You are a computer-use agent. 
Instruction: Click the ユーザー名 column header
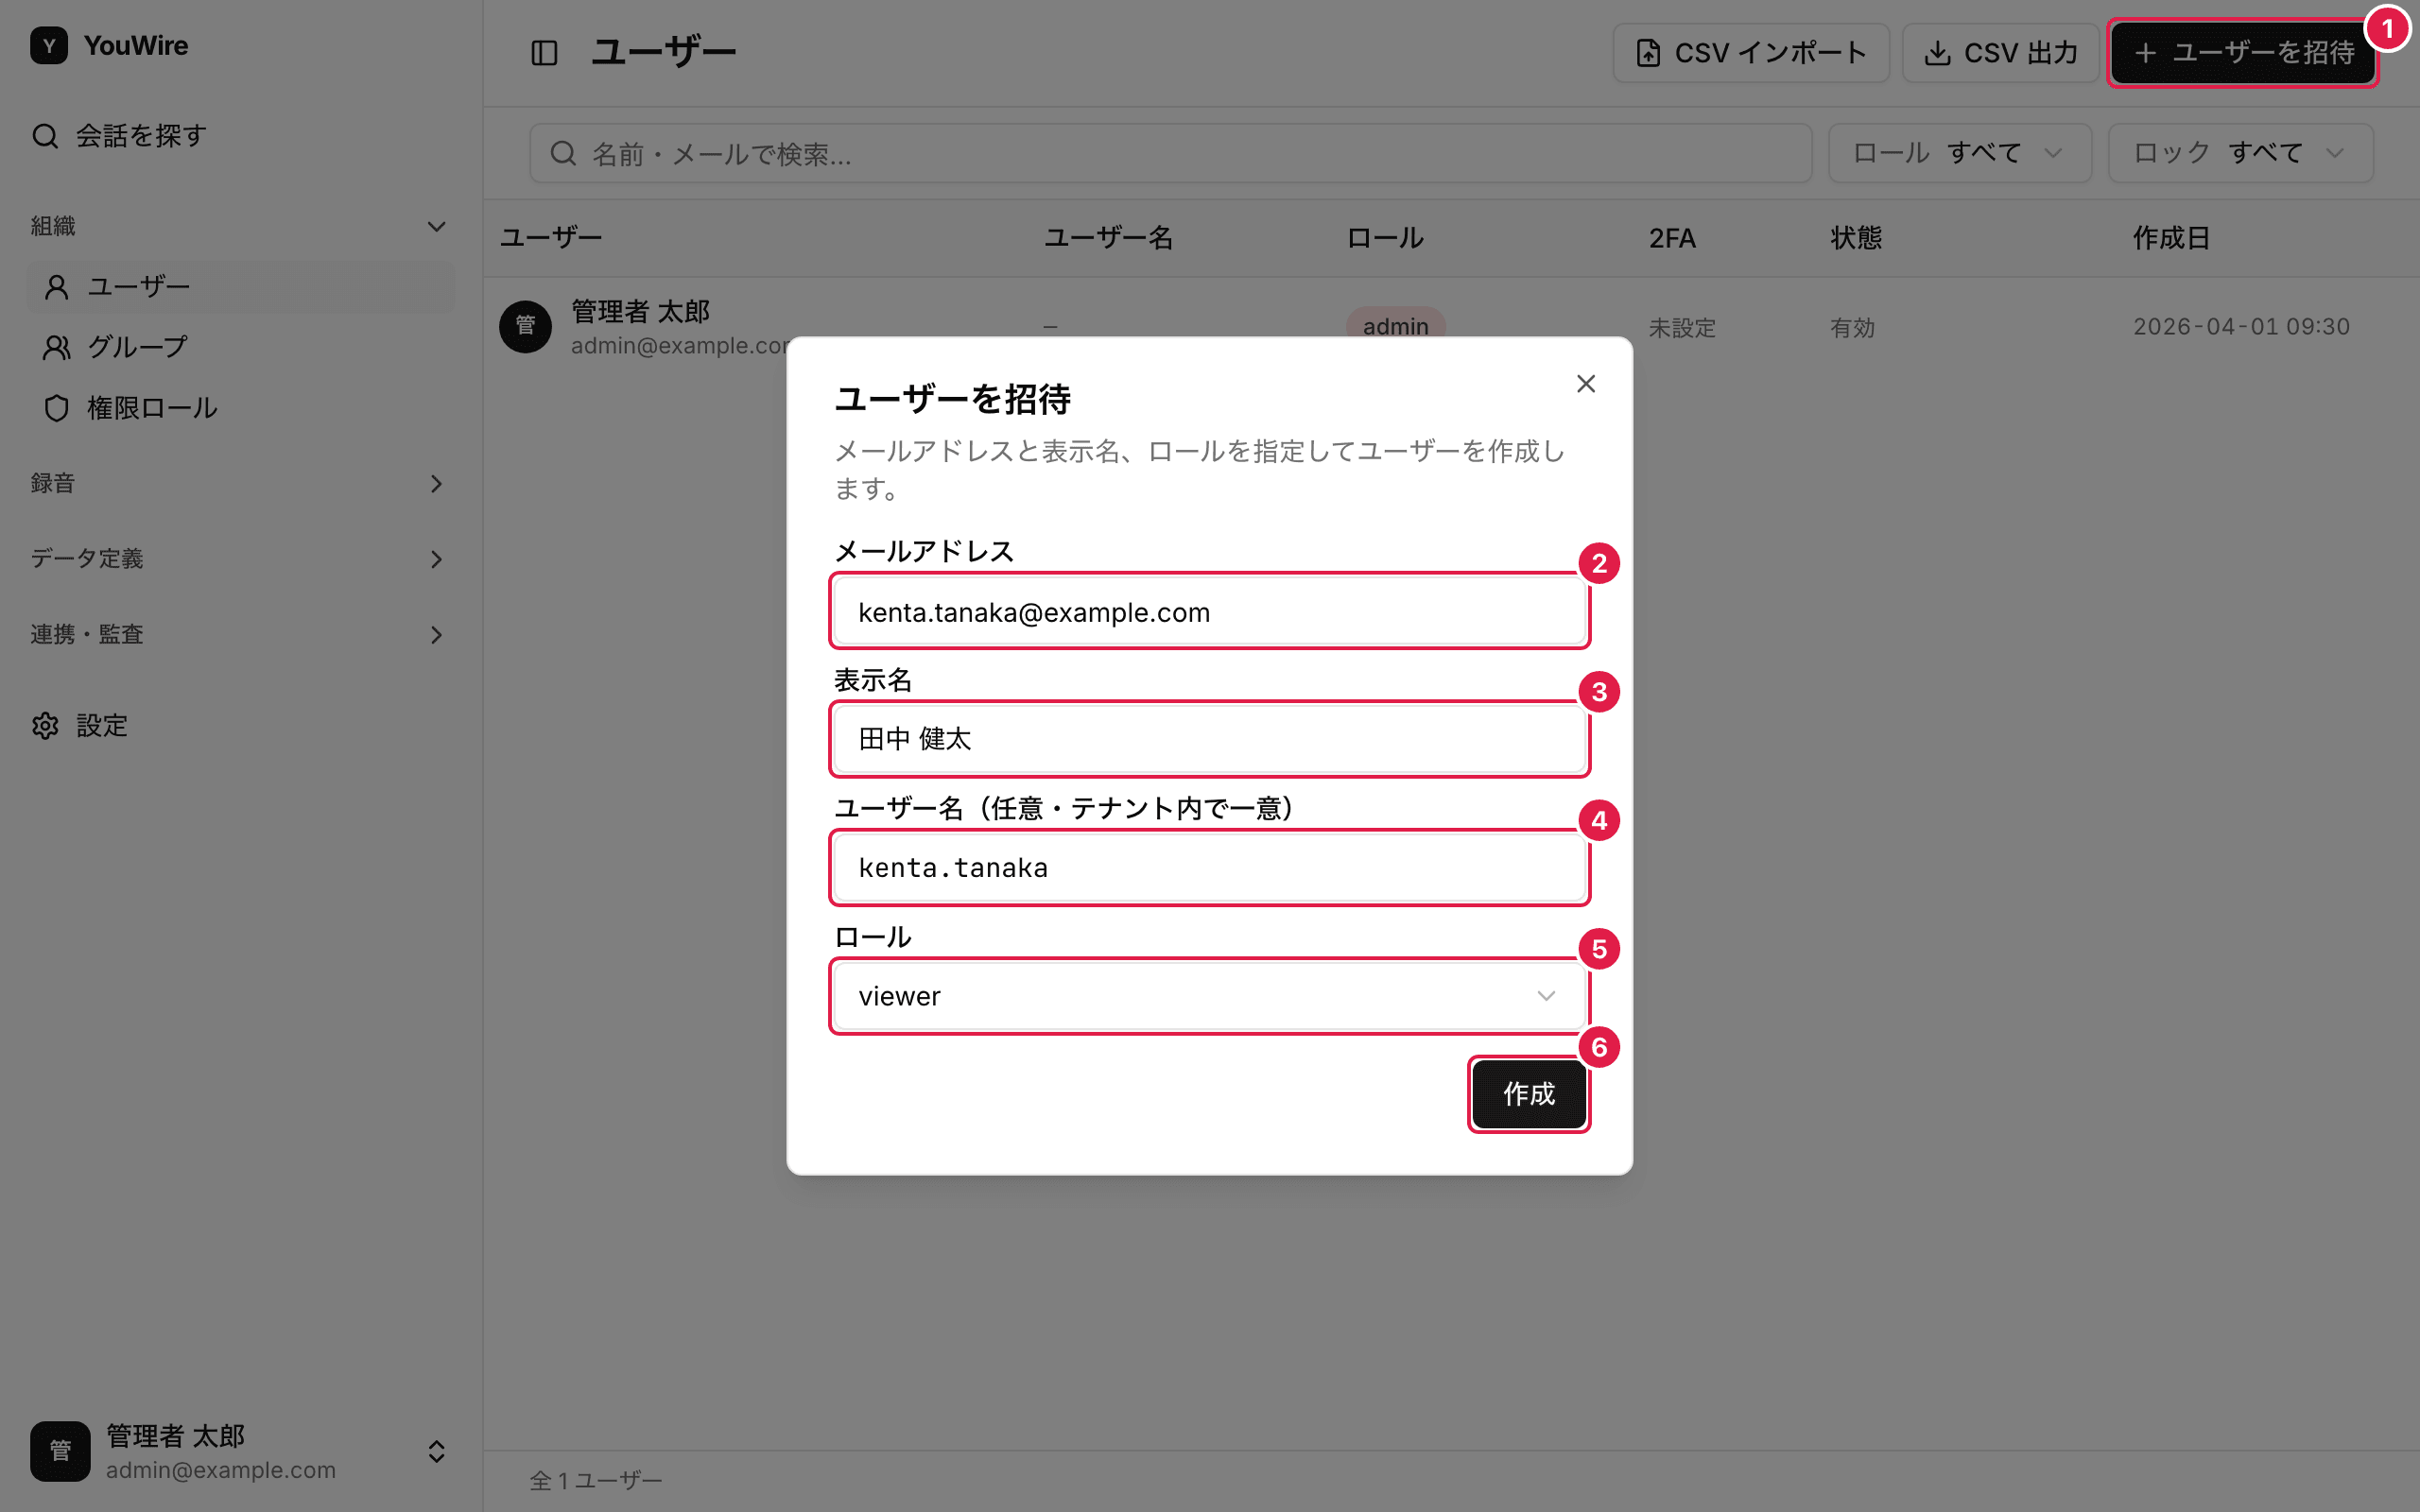[x=1108, y=238]
